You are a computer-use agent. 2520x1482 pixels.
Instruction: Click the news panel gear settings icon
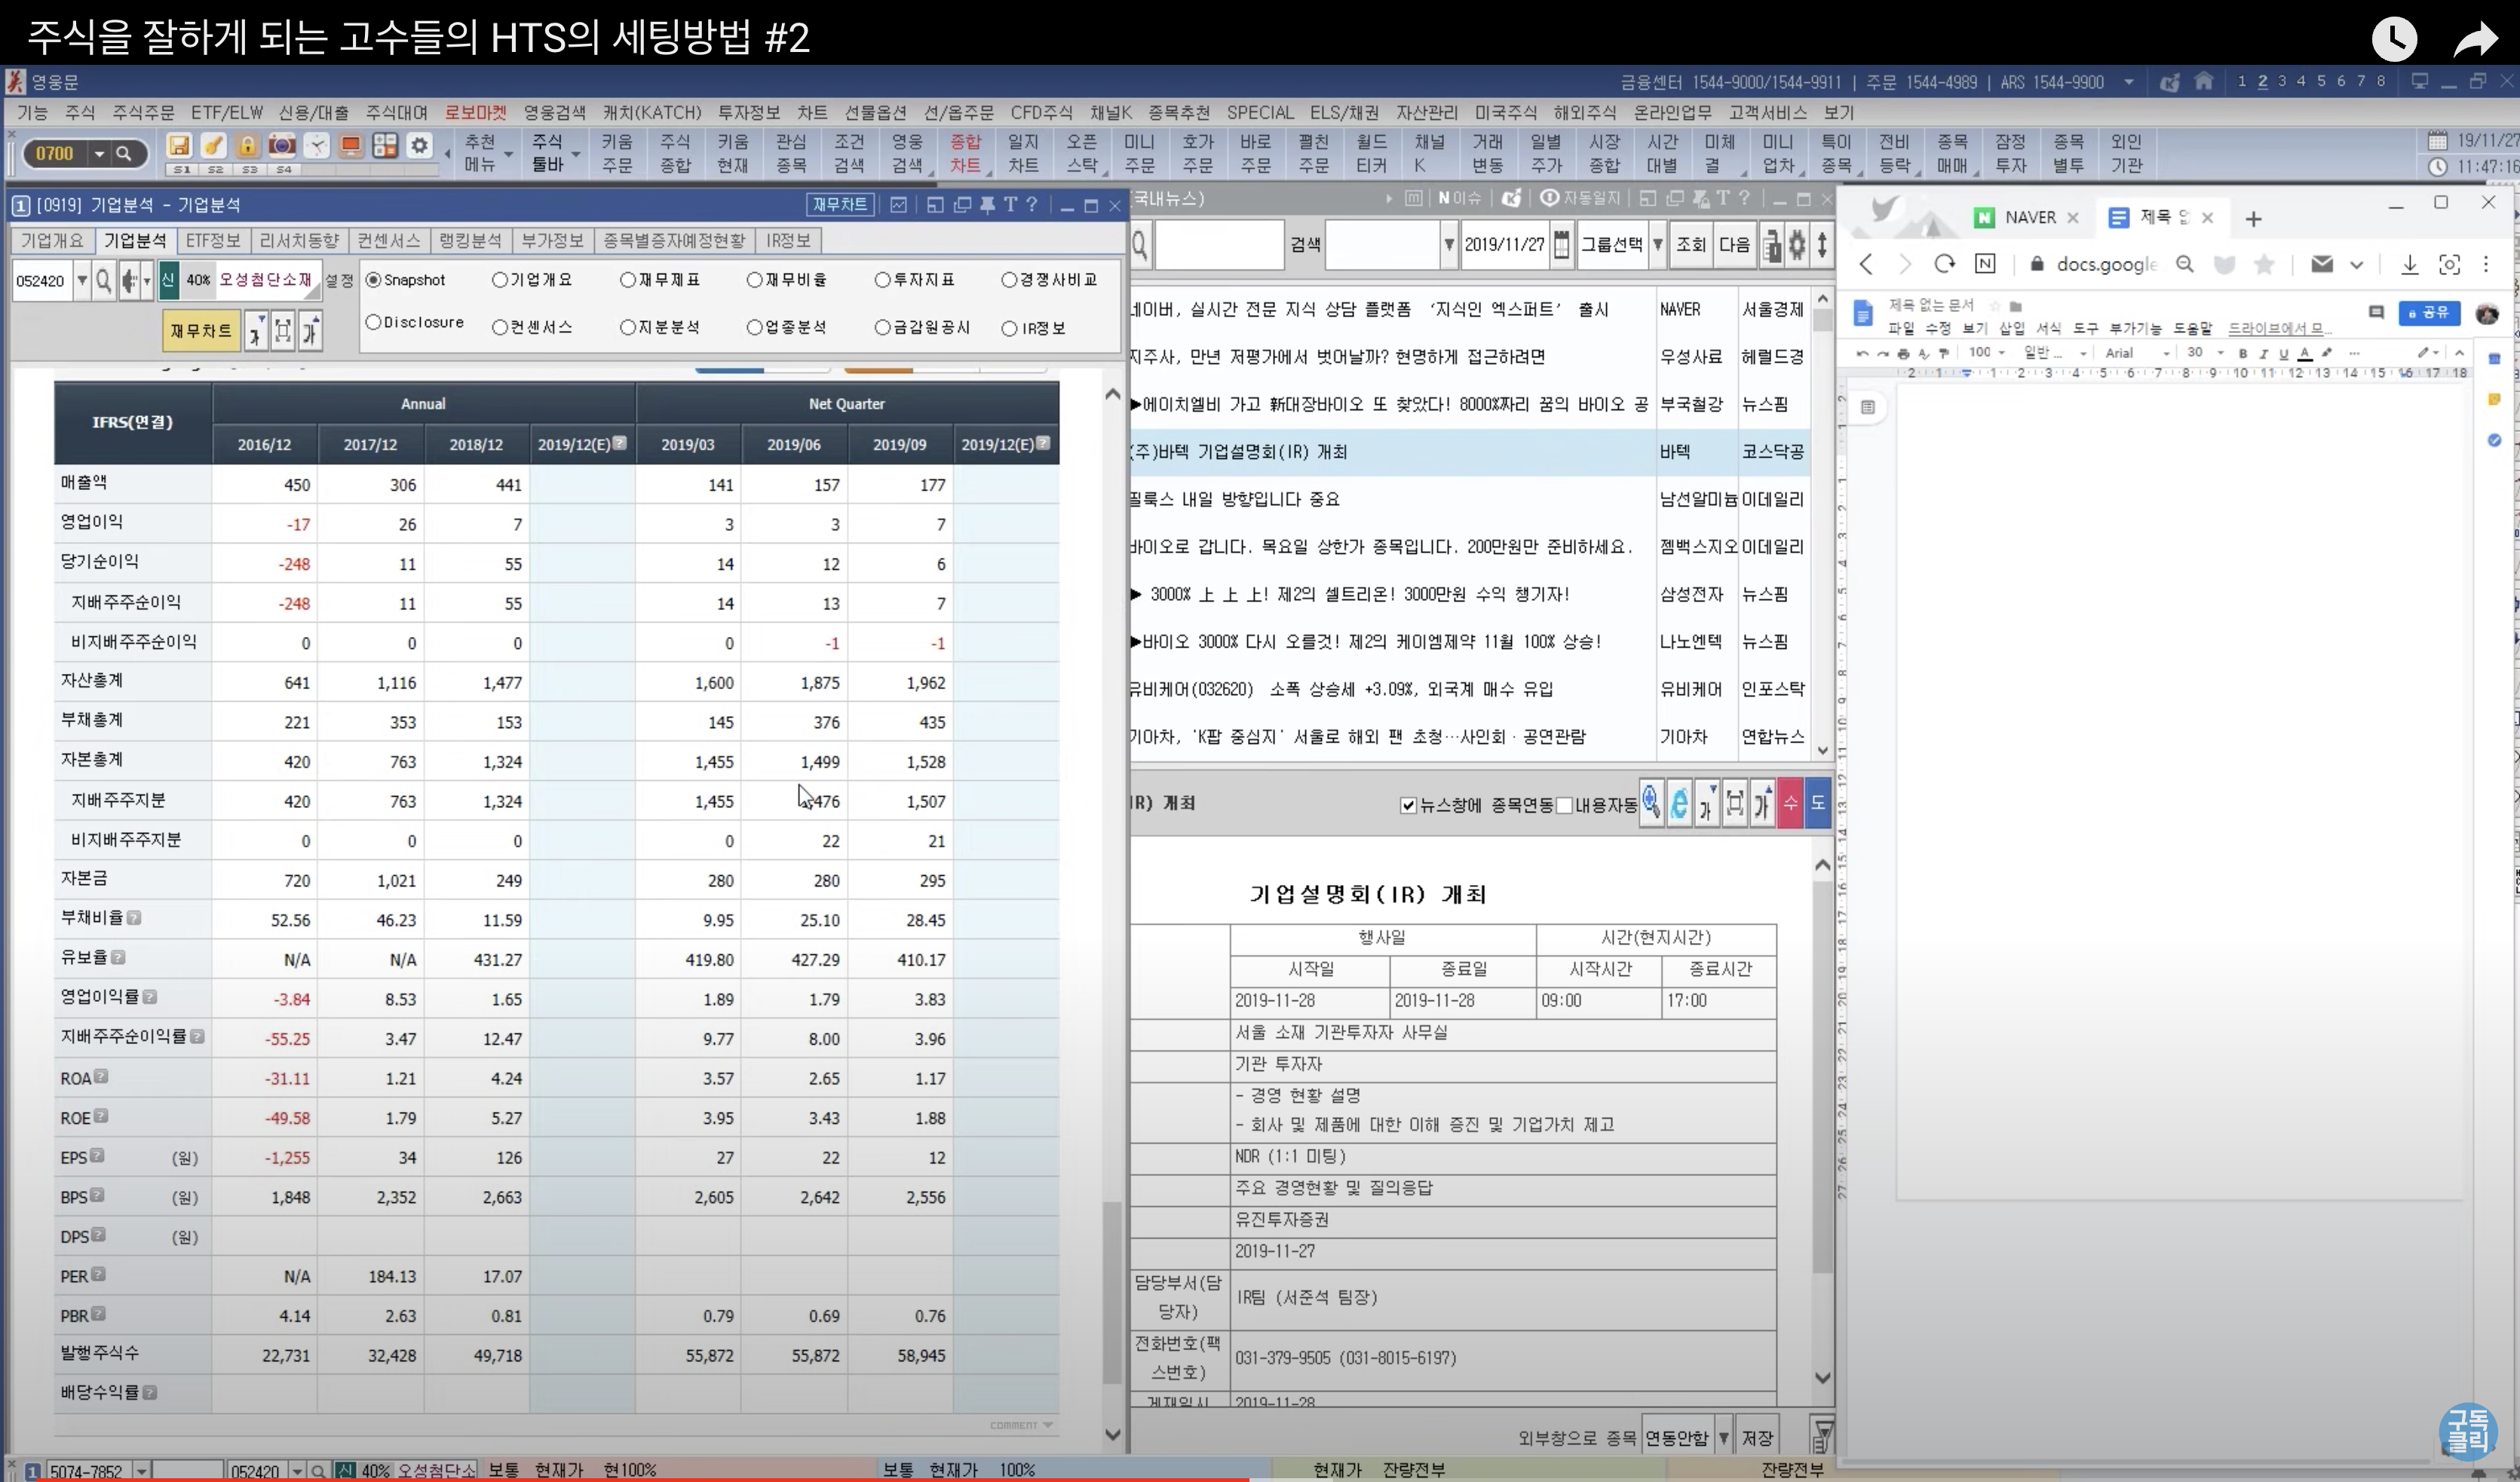tap(1797, 244)
